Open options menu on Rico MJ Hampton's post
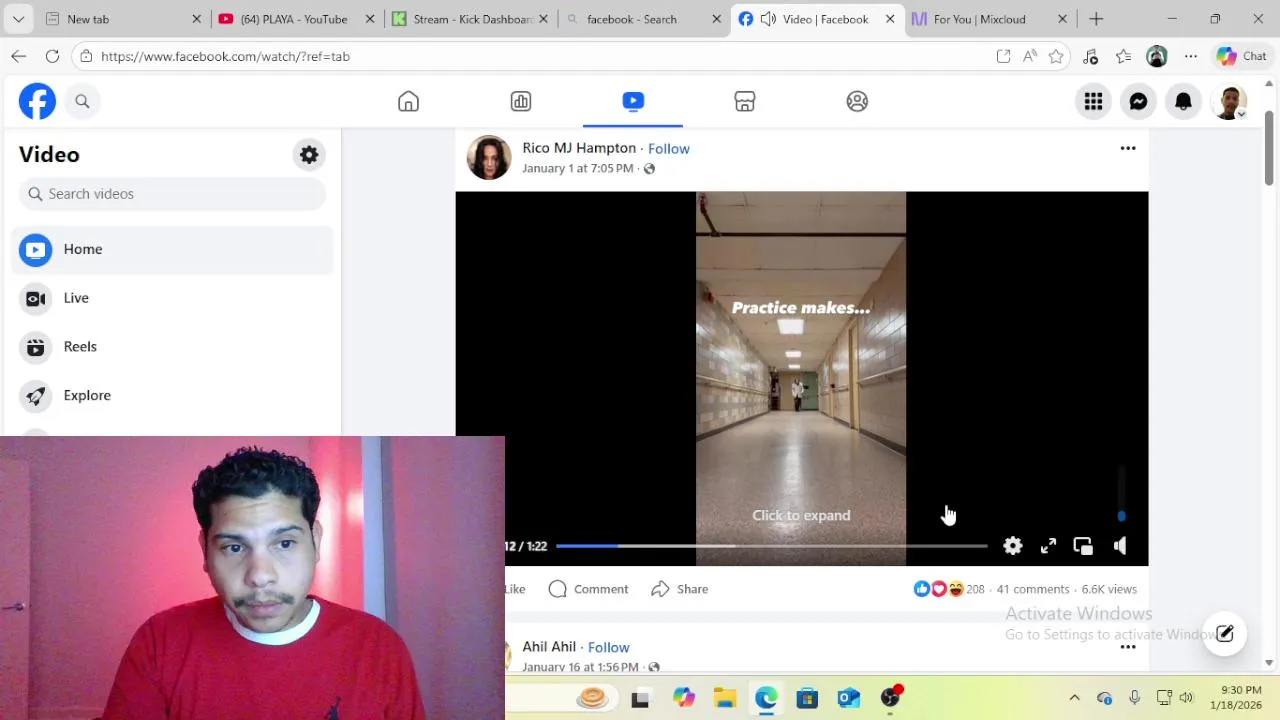 click(x=1128, y=148)
